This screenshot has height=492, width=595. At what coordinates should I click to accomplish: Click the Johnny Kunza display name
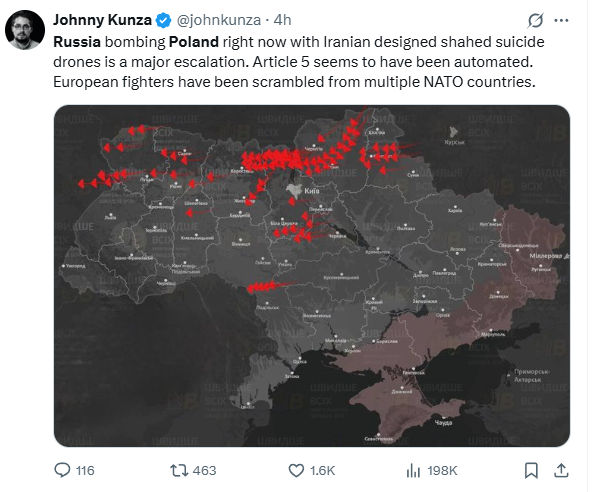tap(102, 20)
